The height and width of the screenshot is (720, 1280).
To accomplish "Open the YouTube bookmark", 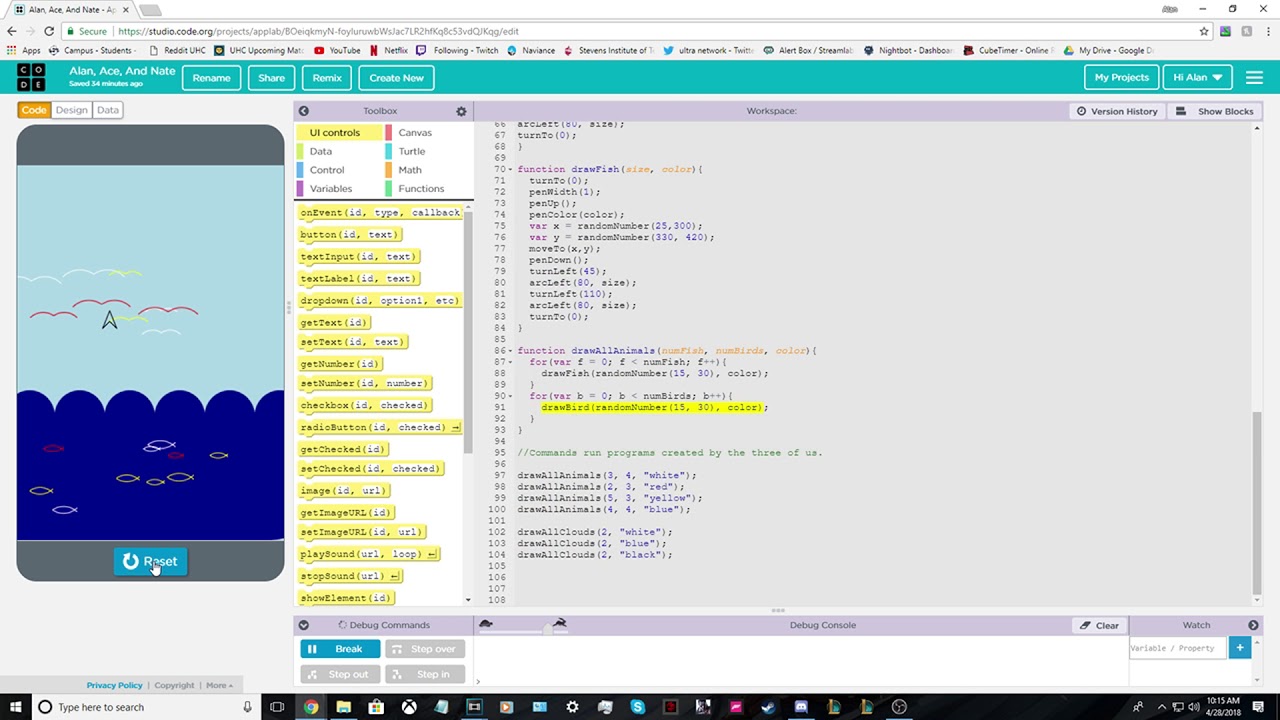I will coord(337,50).
